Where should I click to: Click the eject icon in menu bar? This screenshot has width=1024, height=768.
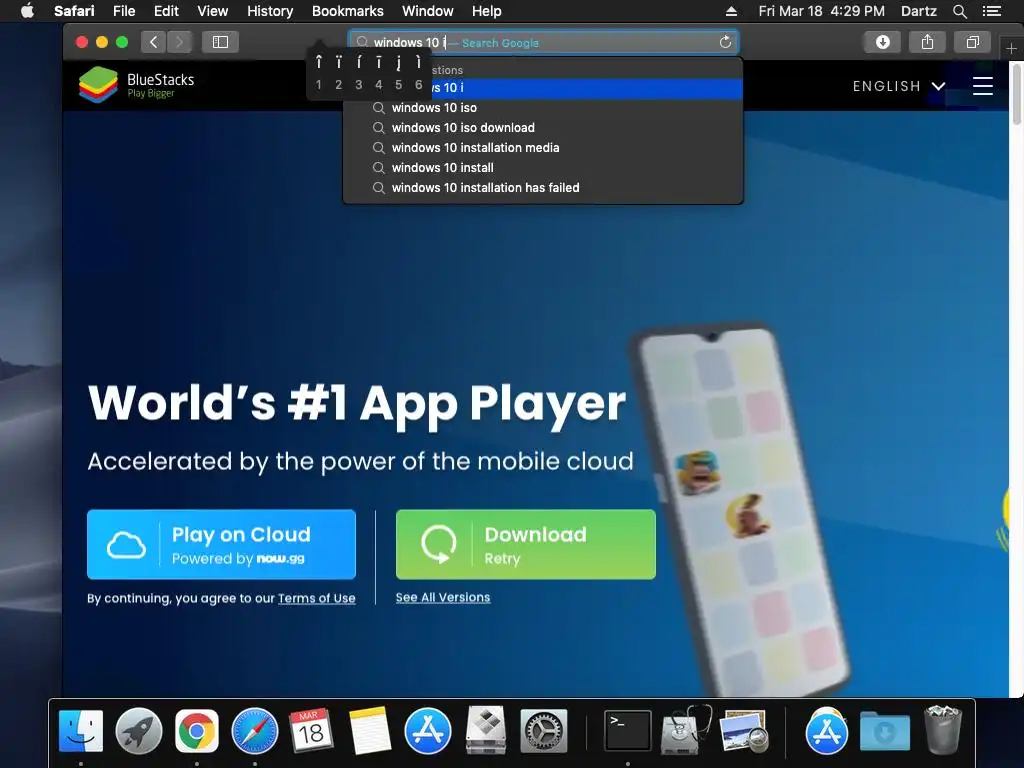coord(731,11)
